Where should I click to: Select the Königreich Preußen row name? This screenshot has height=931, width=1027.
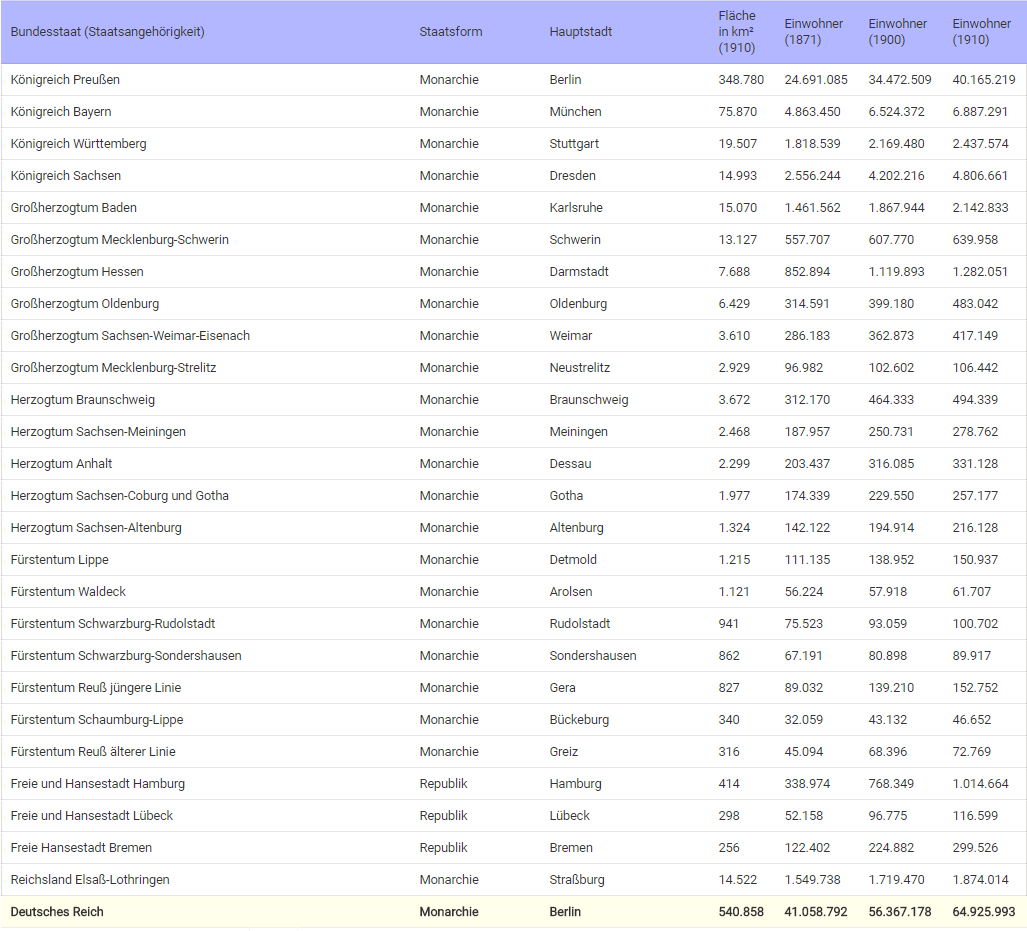pyautogui.click(x=65, y=79)
